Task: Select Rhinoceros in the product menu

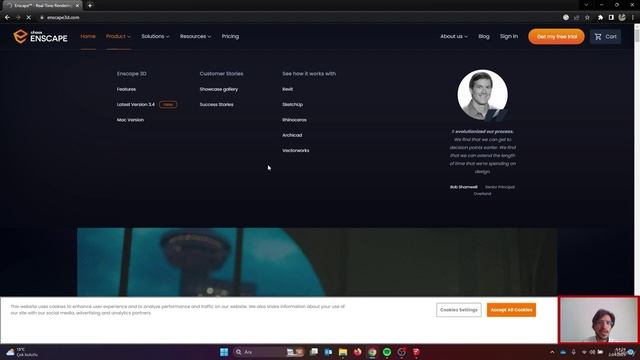Action: [294, 120]
